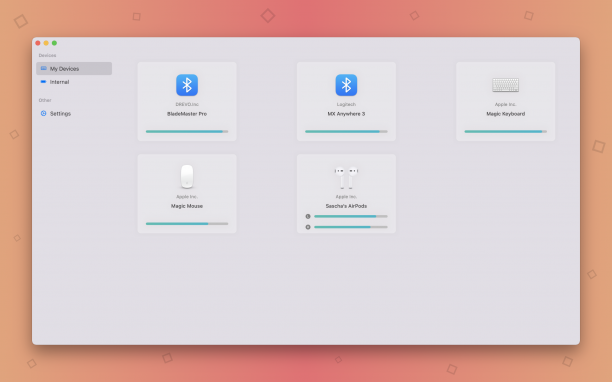Click the Internal battery sidebar icon
612x382 pixels.
coord(43,82)
